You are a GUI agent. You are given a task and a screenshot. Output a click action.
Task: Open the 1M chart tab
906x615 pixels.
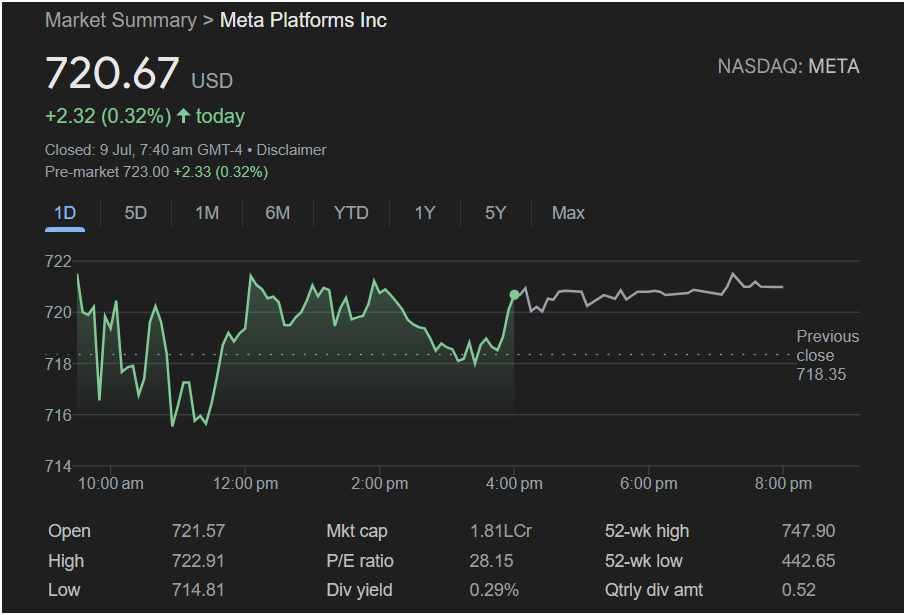207,213
